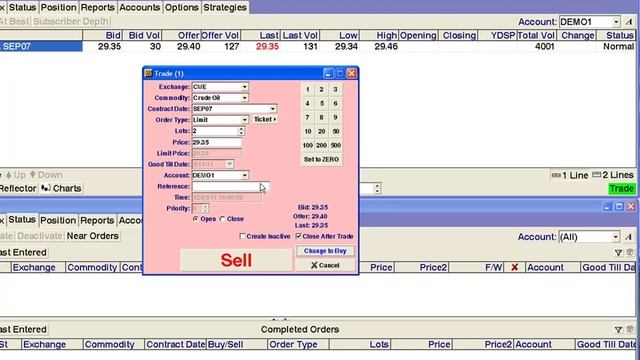
Task: Click the Change to Buy button
Action: (325, 251)
